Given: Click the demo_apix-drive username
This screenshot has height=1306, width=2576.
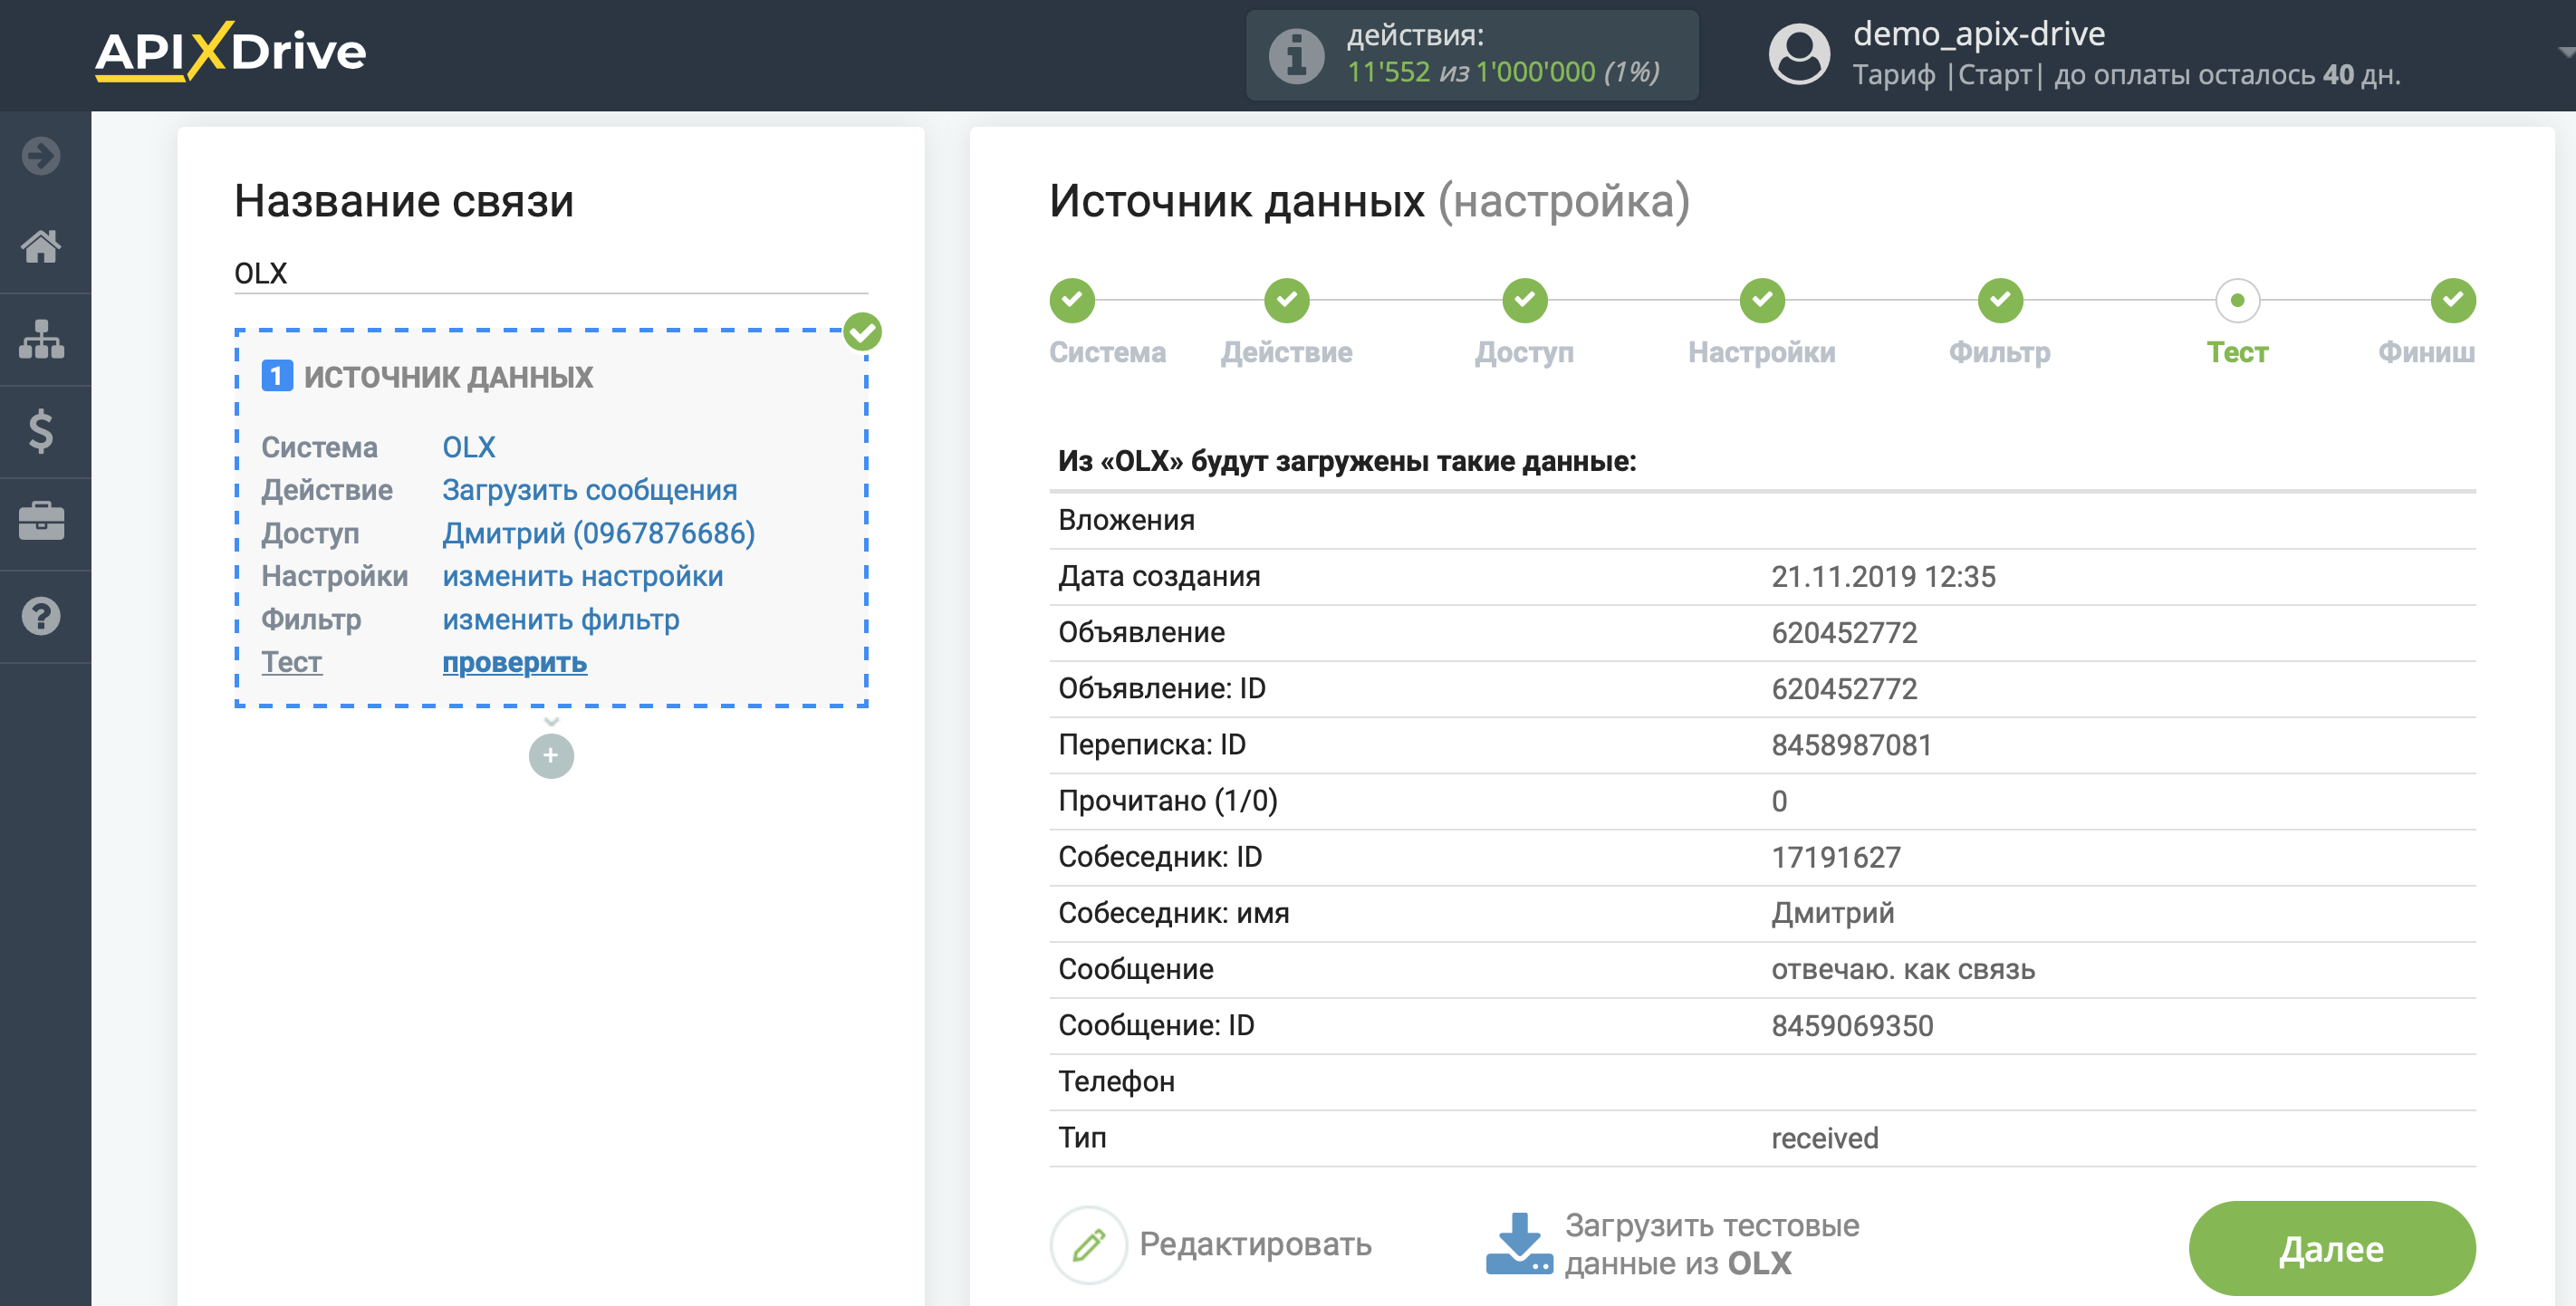Looking at the screenshot, I should coord(1979,34).
